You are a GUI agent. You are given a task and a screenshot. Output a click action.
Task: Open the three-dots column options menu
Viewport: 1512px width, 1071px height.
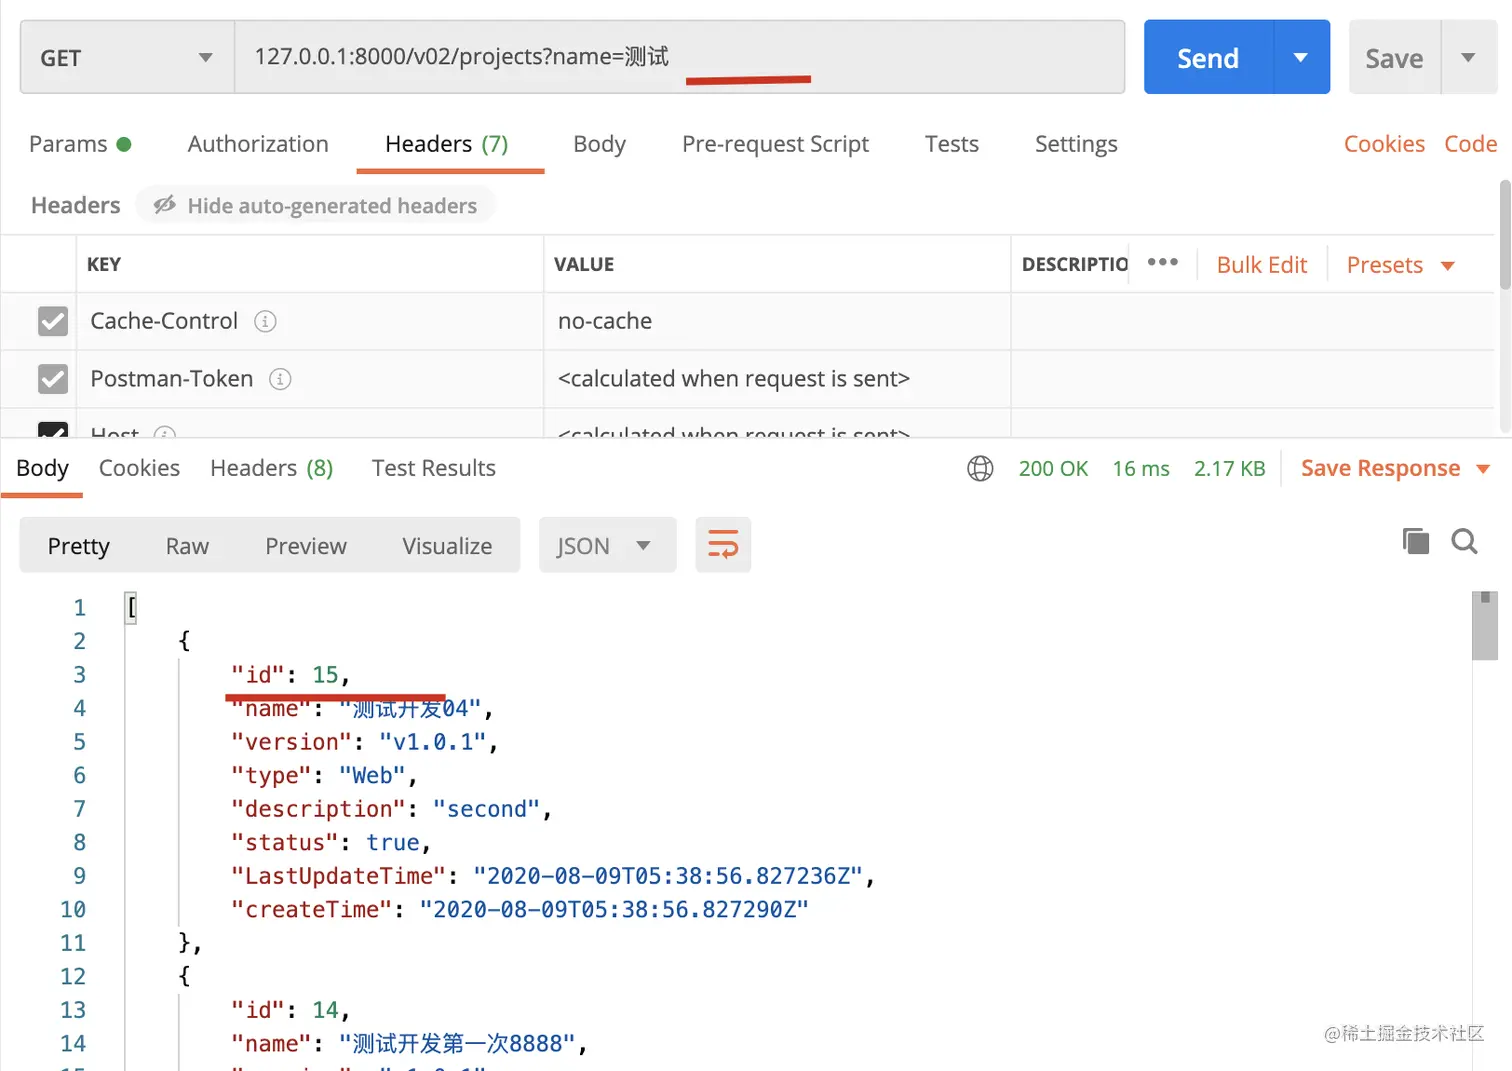click(x=1162, y=262)
